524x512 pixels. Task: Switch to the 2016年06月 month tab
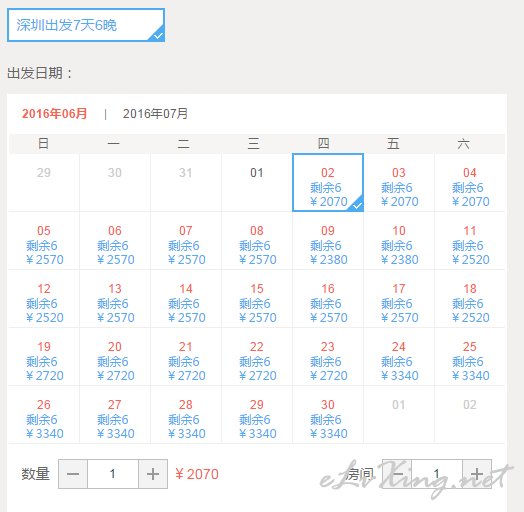54,114
